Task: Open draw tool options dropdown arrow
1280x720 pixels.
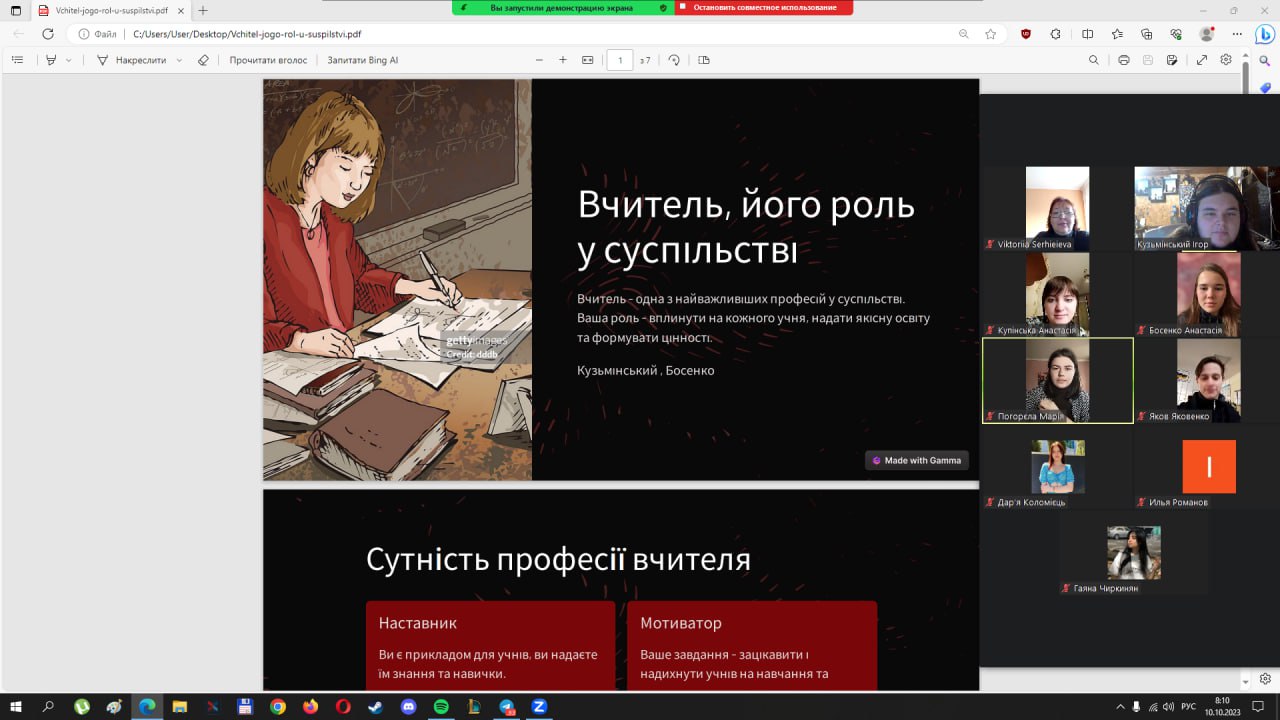Action: coord(180,60)
